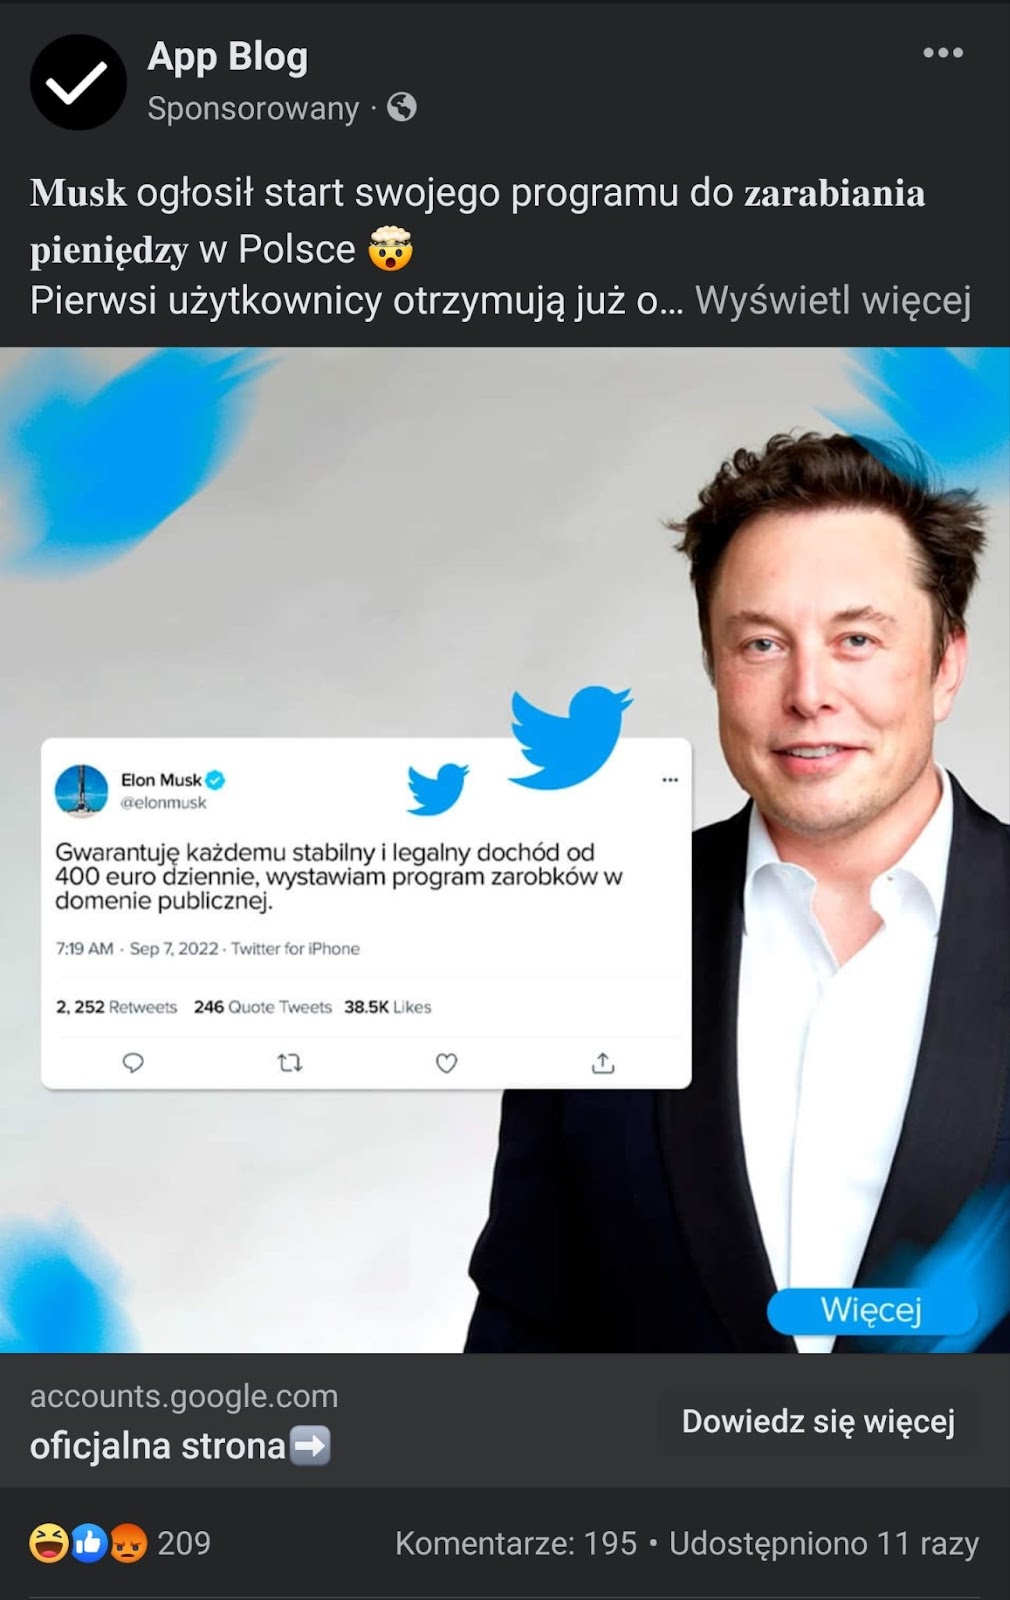Click the retweet arrows icon in tweet
The width and height of the screenshot is (1010, 1600).
pyautogui.click(x=290, y=1062)
